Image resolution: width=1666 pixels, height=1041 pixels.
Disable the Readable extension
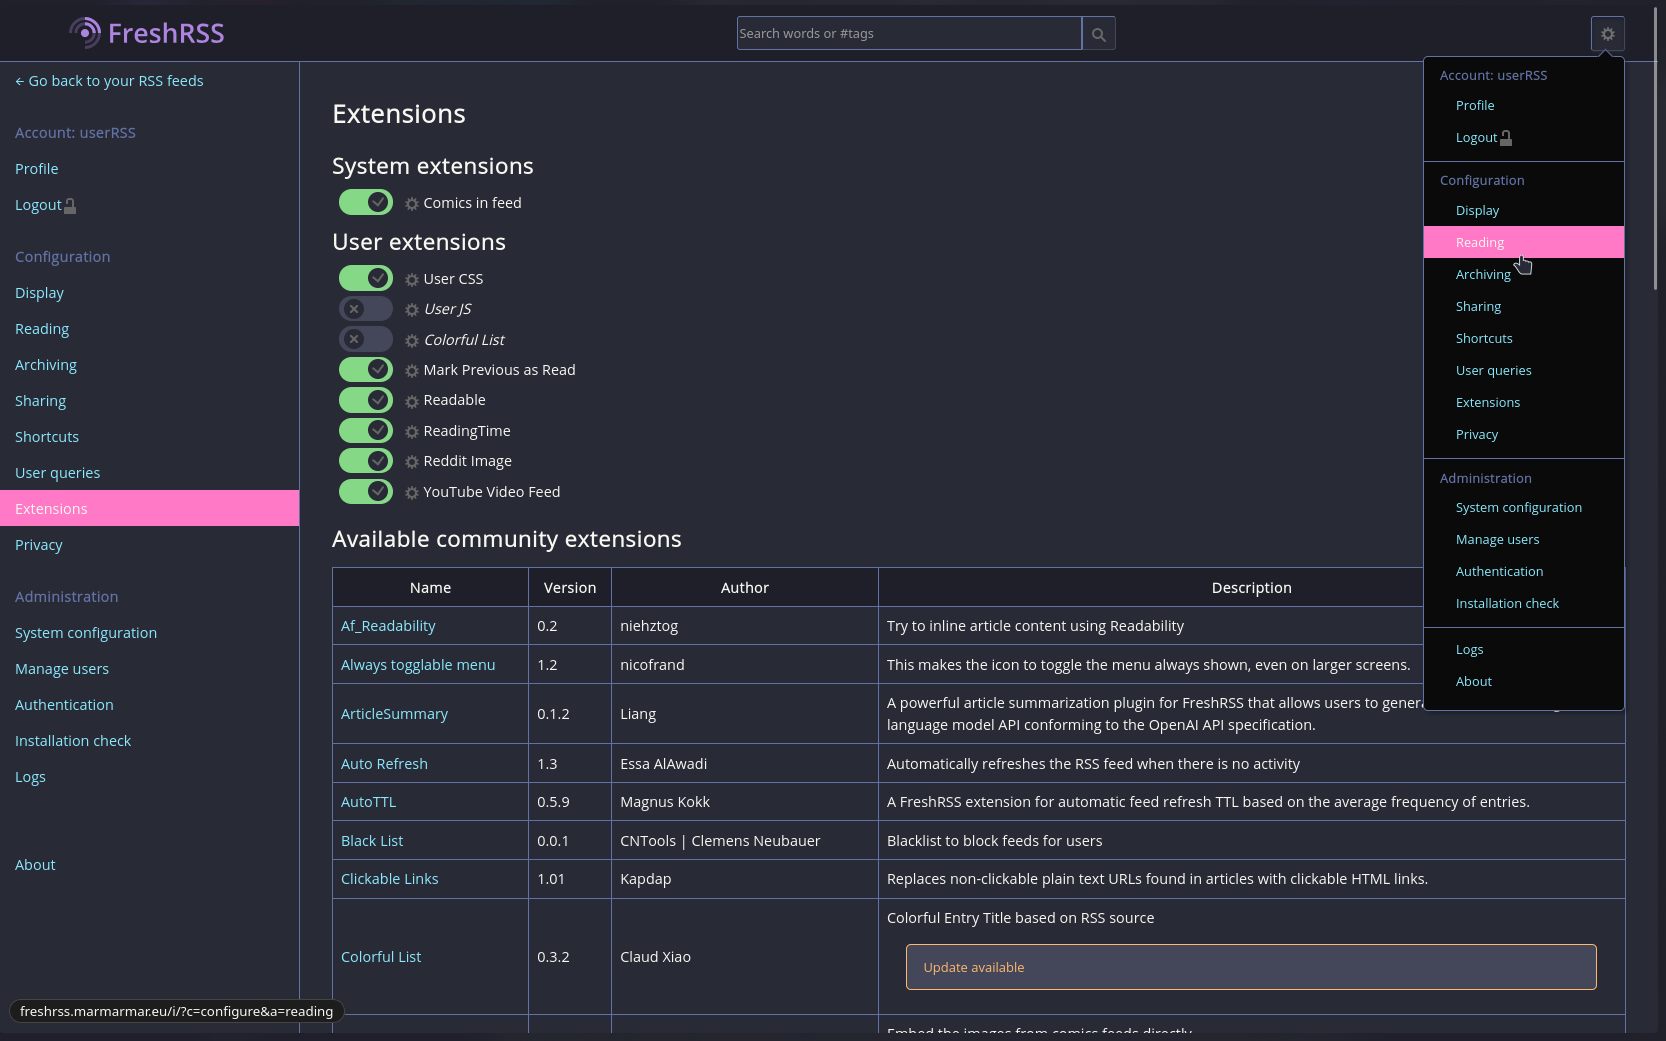(x=366, y=400)
